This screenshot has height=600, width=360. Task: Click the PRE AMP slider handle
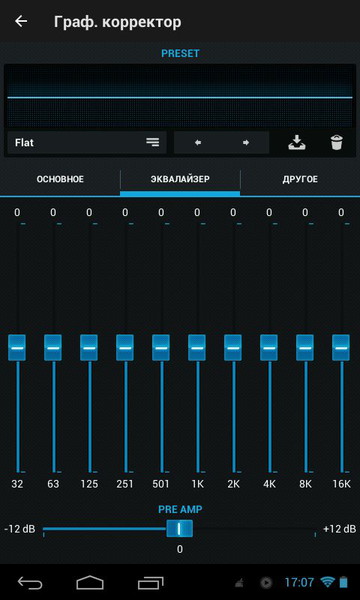tap(179, 528)
